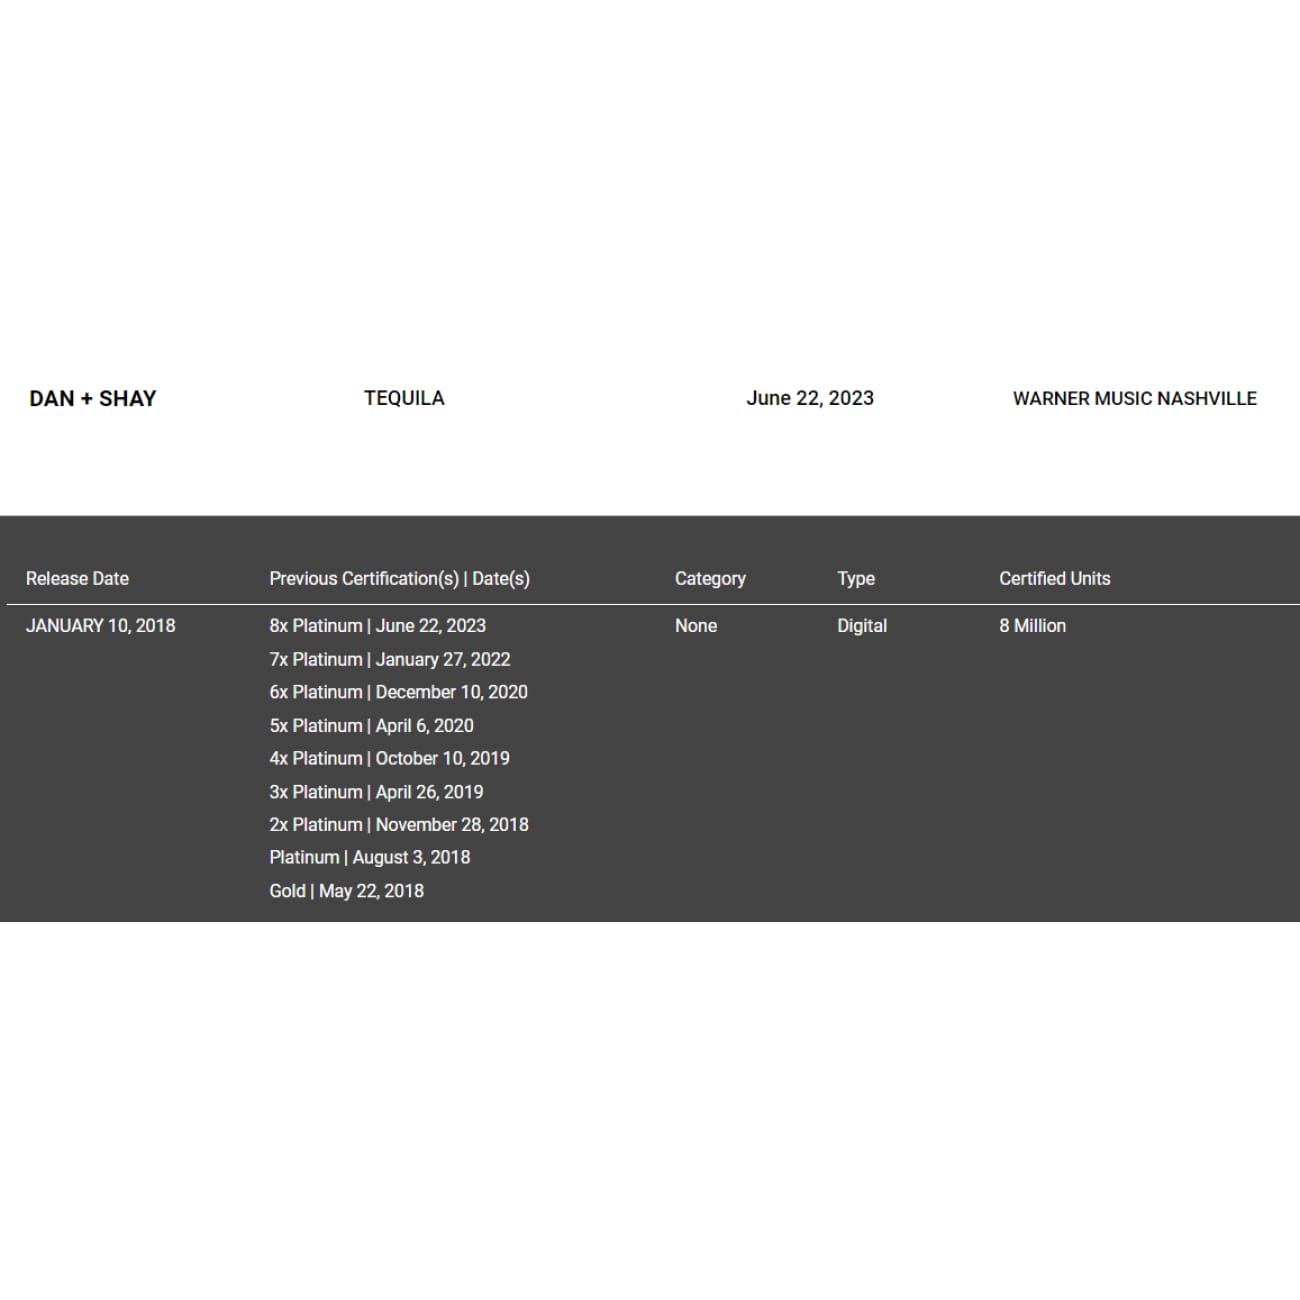Click the certification date June 22, 2023 in the header row
1300x1300 pixels.
point(810,398)
